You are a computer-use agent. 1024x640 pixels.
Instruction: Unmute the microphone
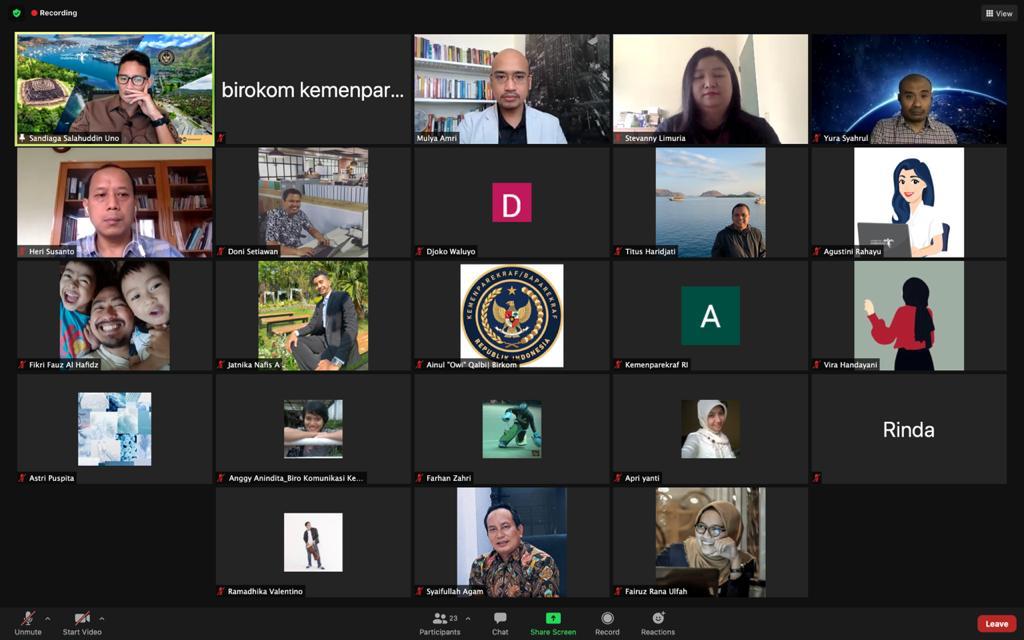[x=28, y=623]
